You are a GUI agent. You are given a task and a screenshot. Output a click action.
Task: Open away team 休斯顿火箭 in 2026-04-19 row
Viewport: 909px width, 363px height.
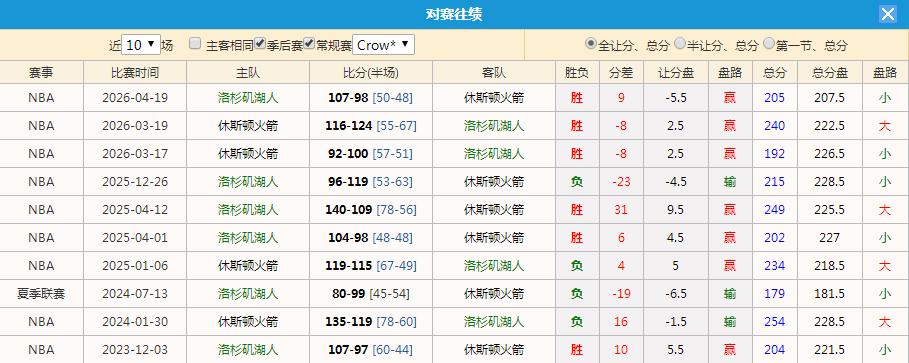click(x=494, y=98)
